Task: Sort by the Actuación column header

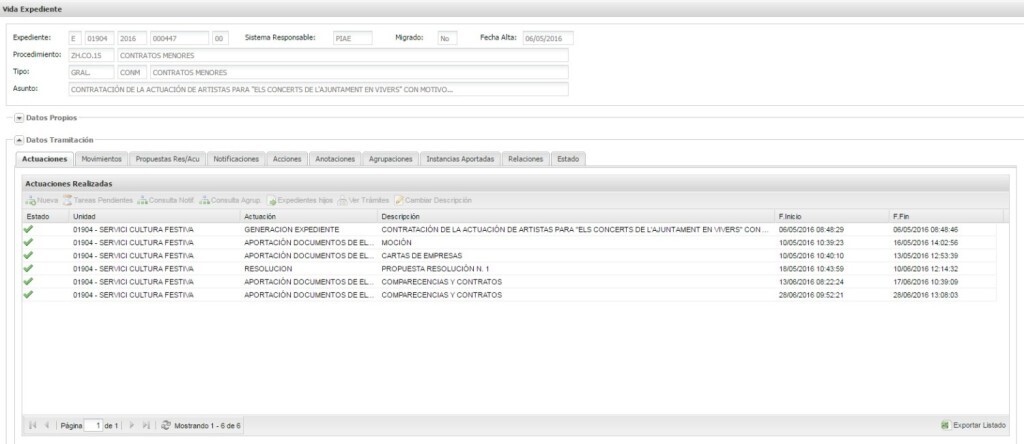Action: click(x=308, y=216)
